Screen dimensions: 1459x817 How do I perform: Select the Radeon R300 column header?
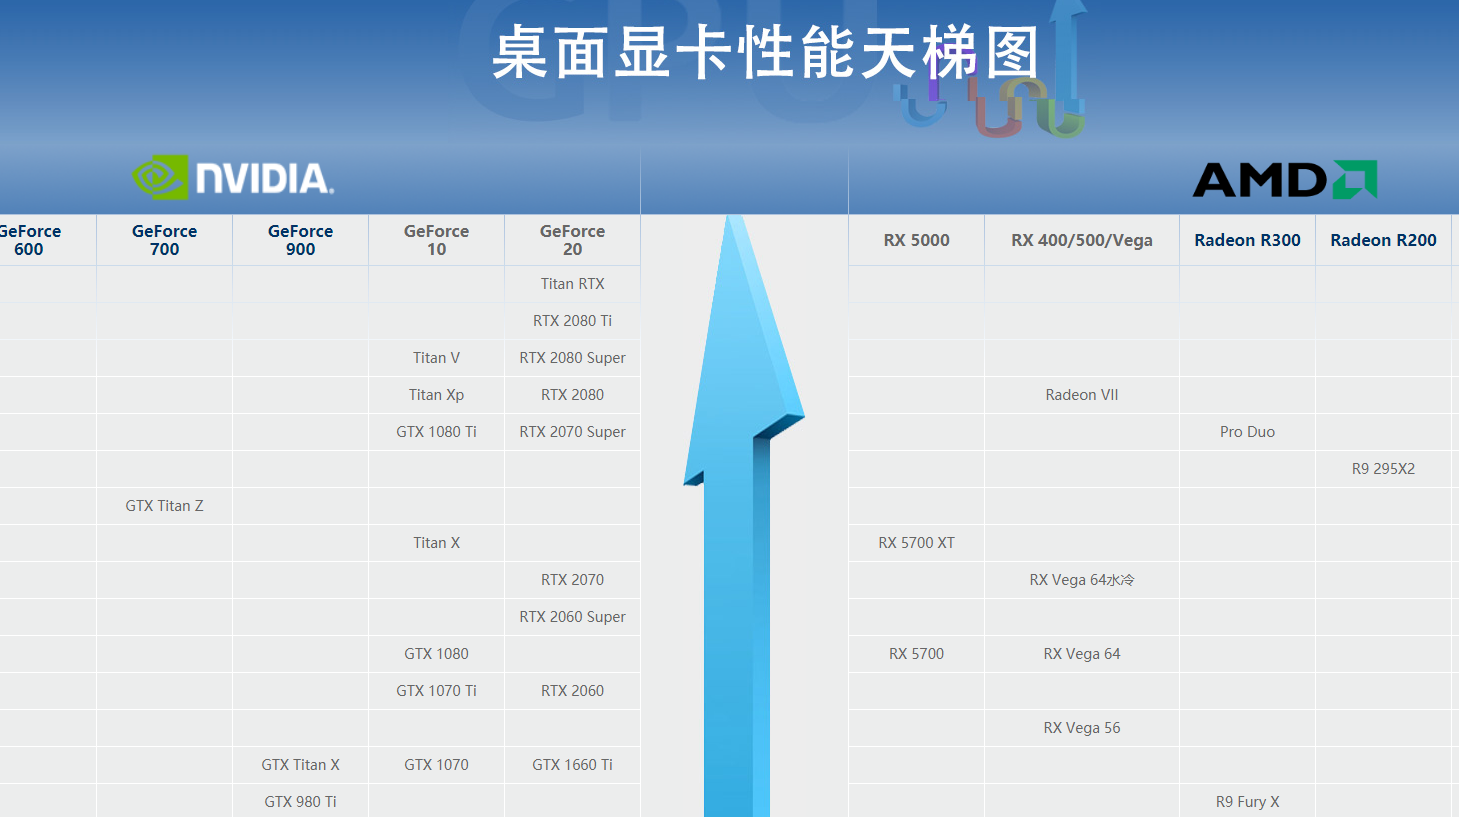point(1248,240)
